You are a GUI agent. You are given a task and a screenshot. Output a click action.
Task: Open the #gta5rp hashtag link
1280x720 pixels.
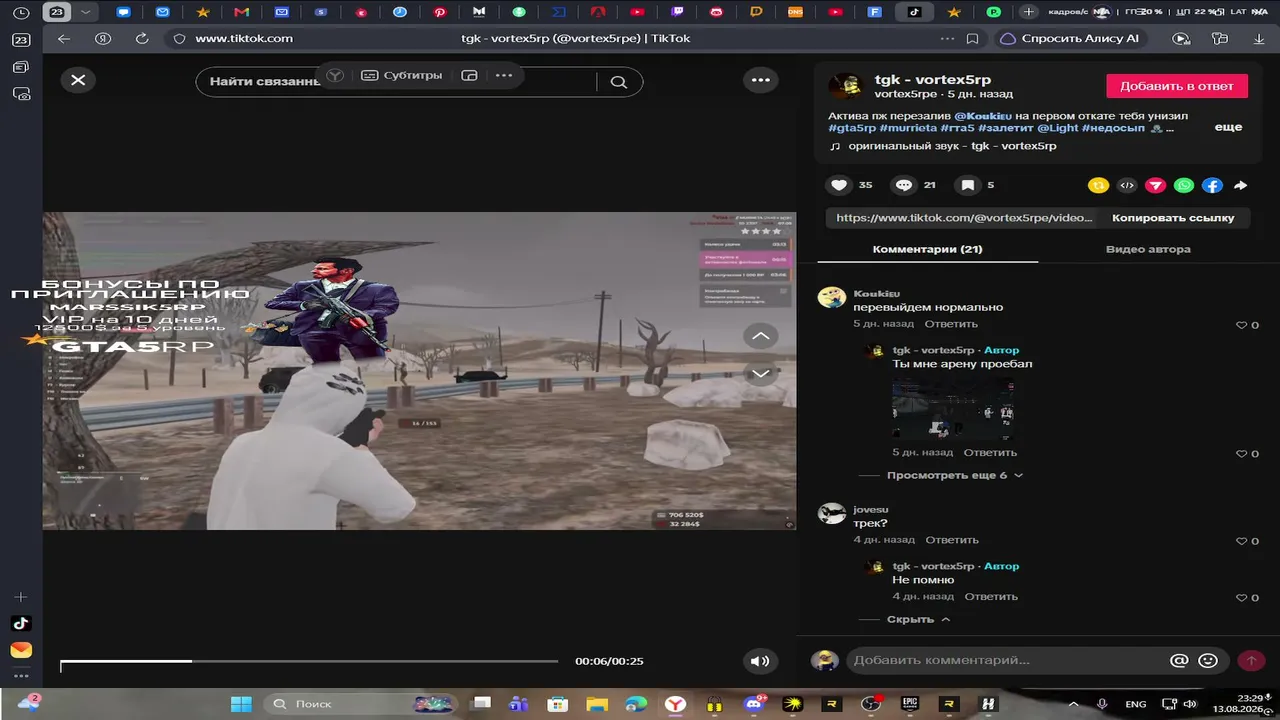[853, 128]
